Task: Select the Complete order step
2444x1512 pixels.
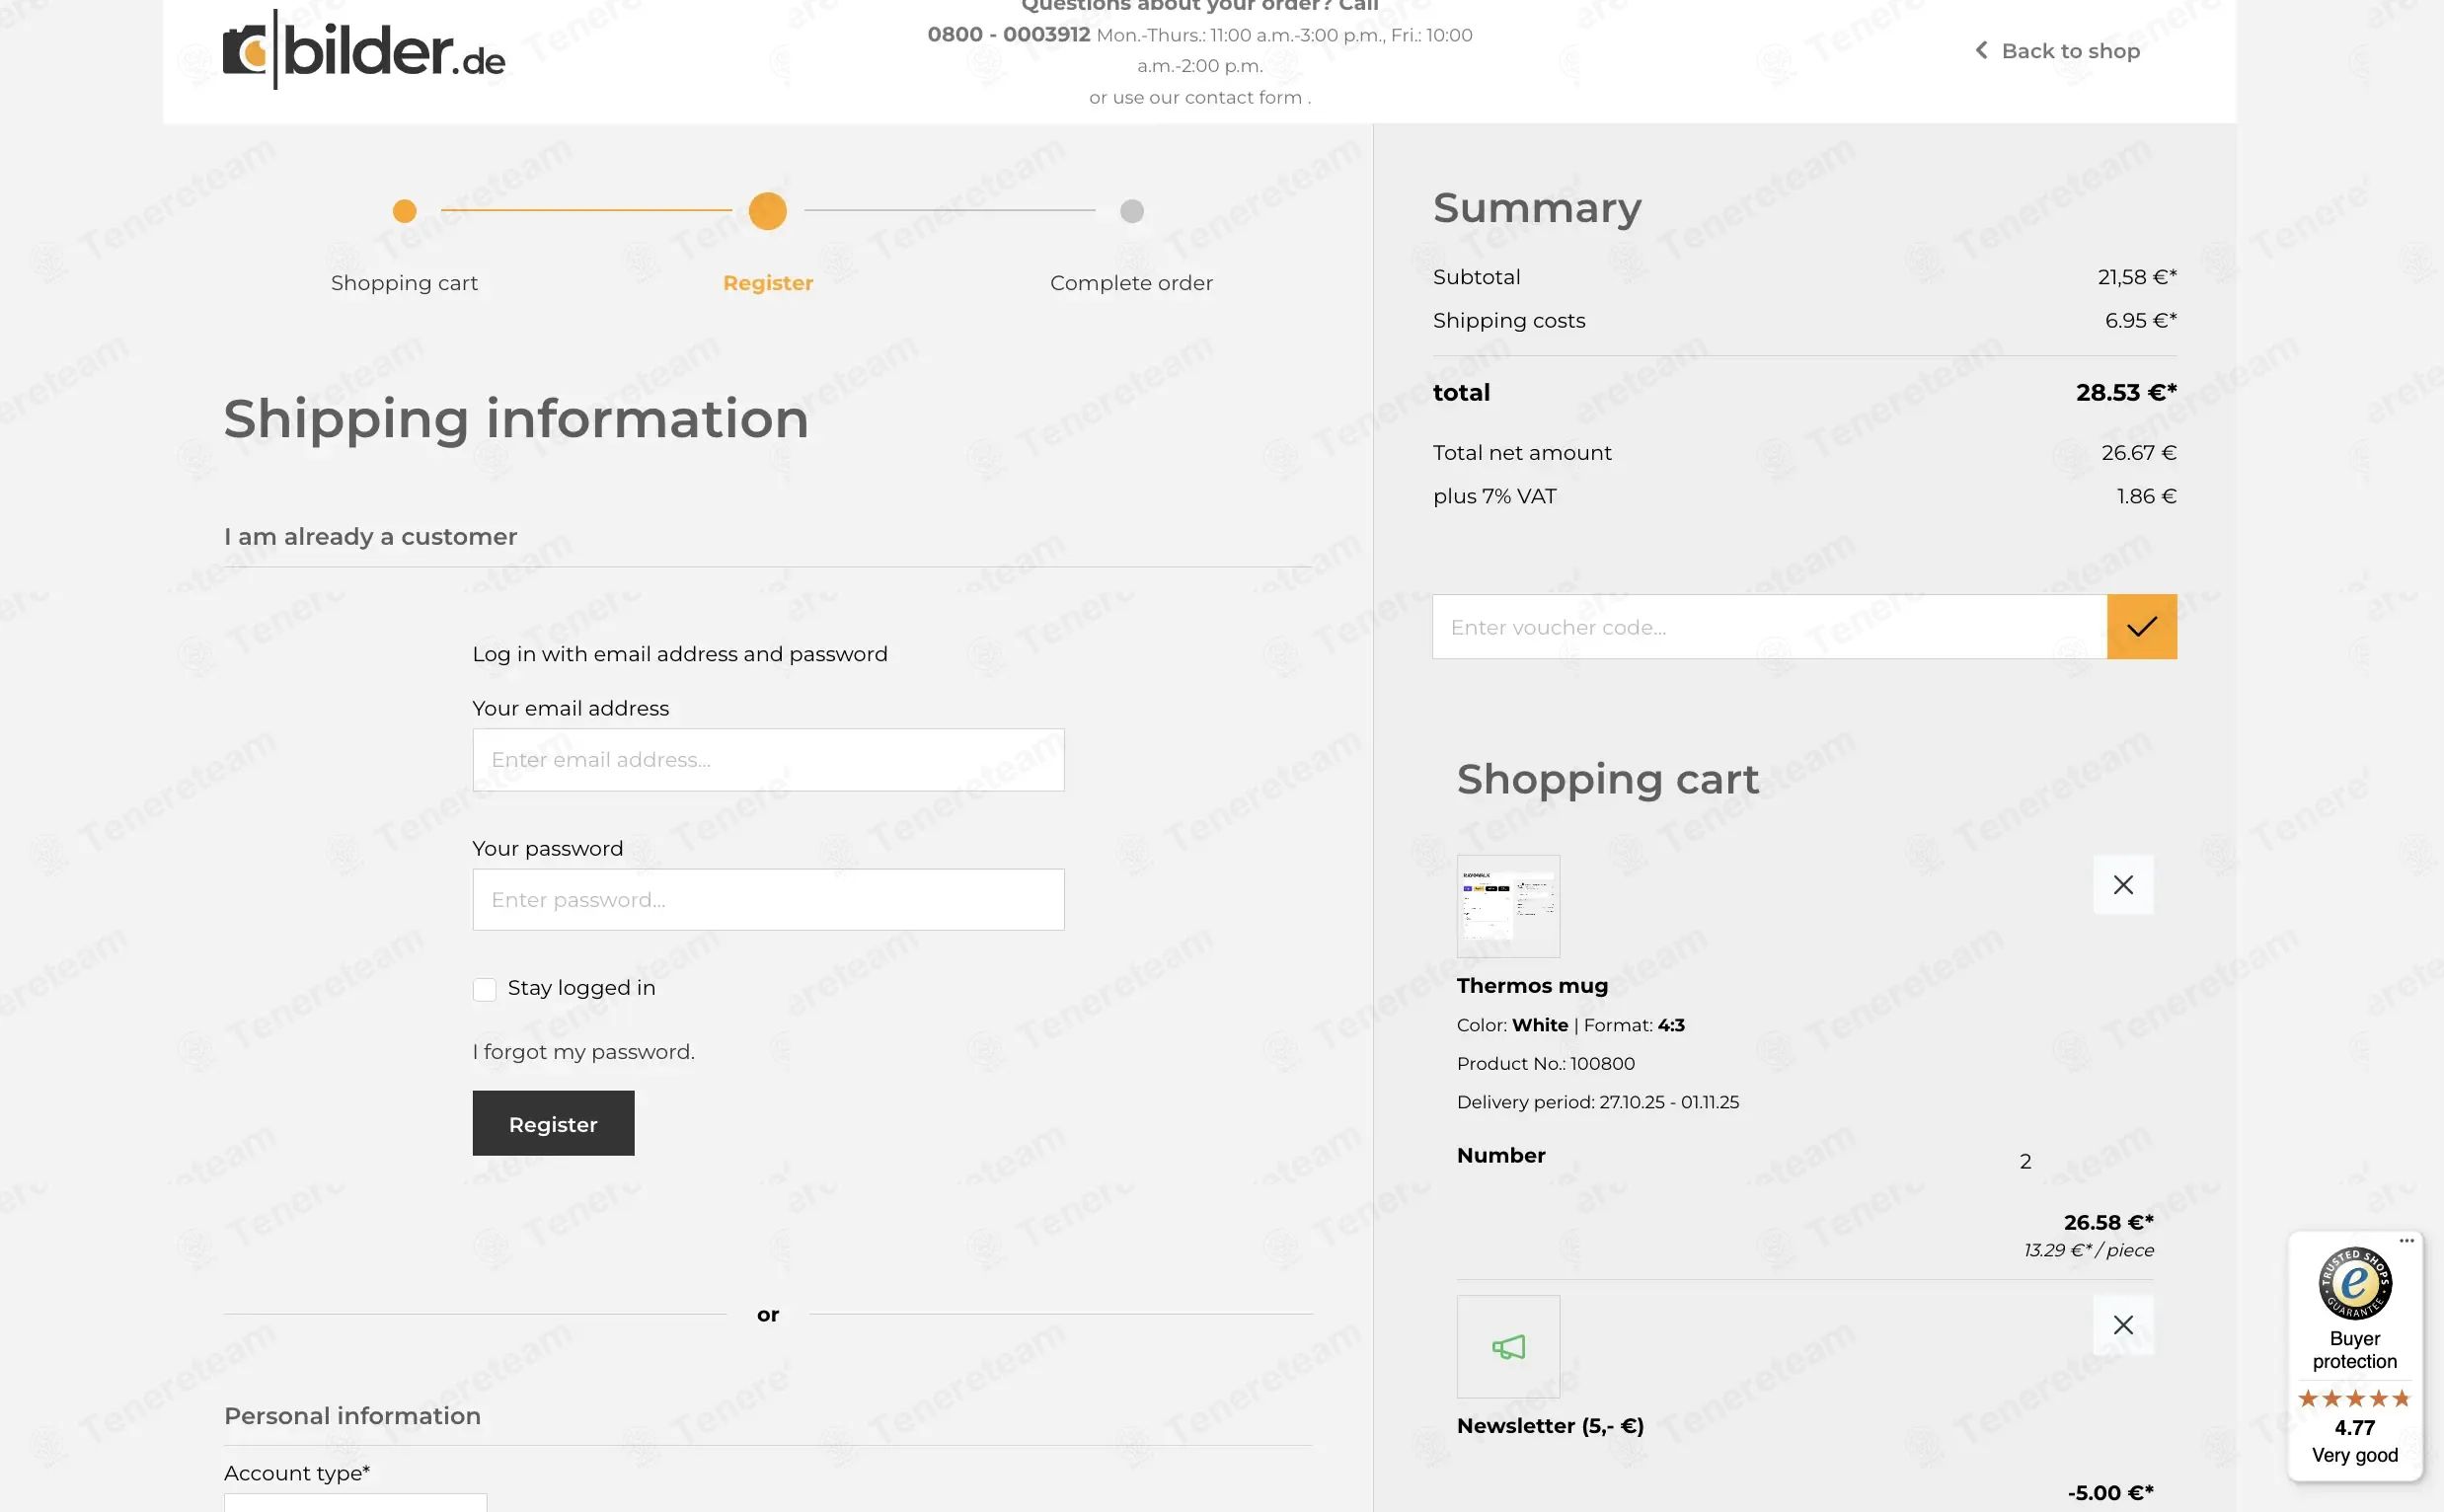Action: point(1131,283)
